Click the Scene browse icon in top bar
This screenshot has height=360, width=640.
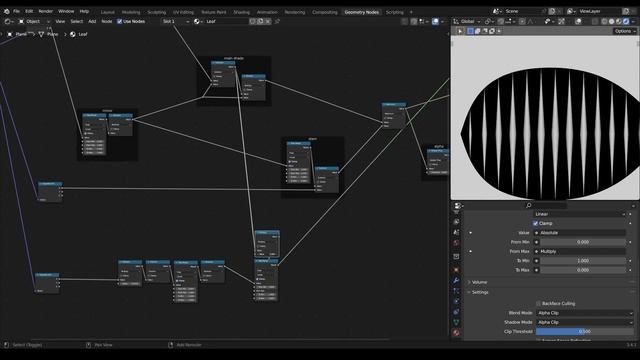tap(497, 11)
